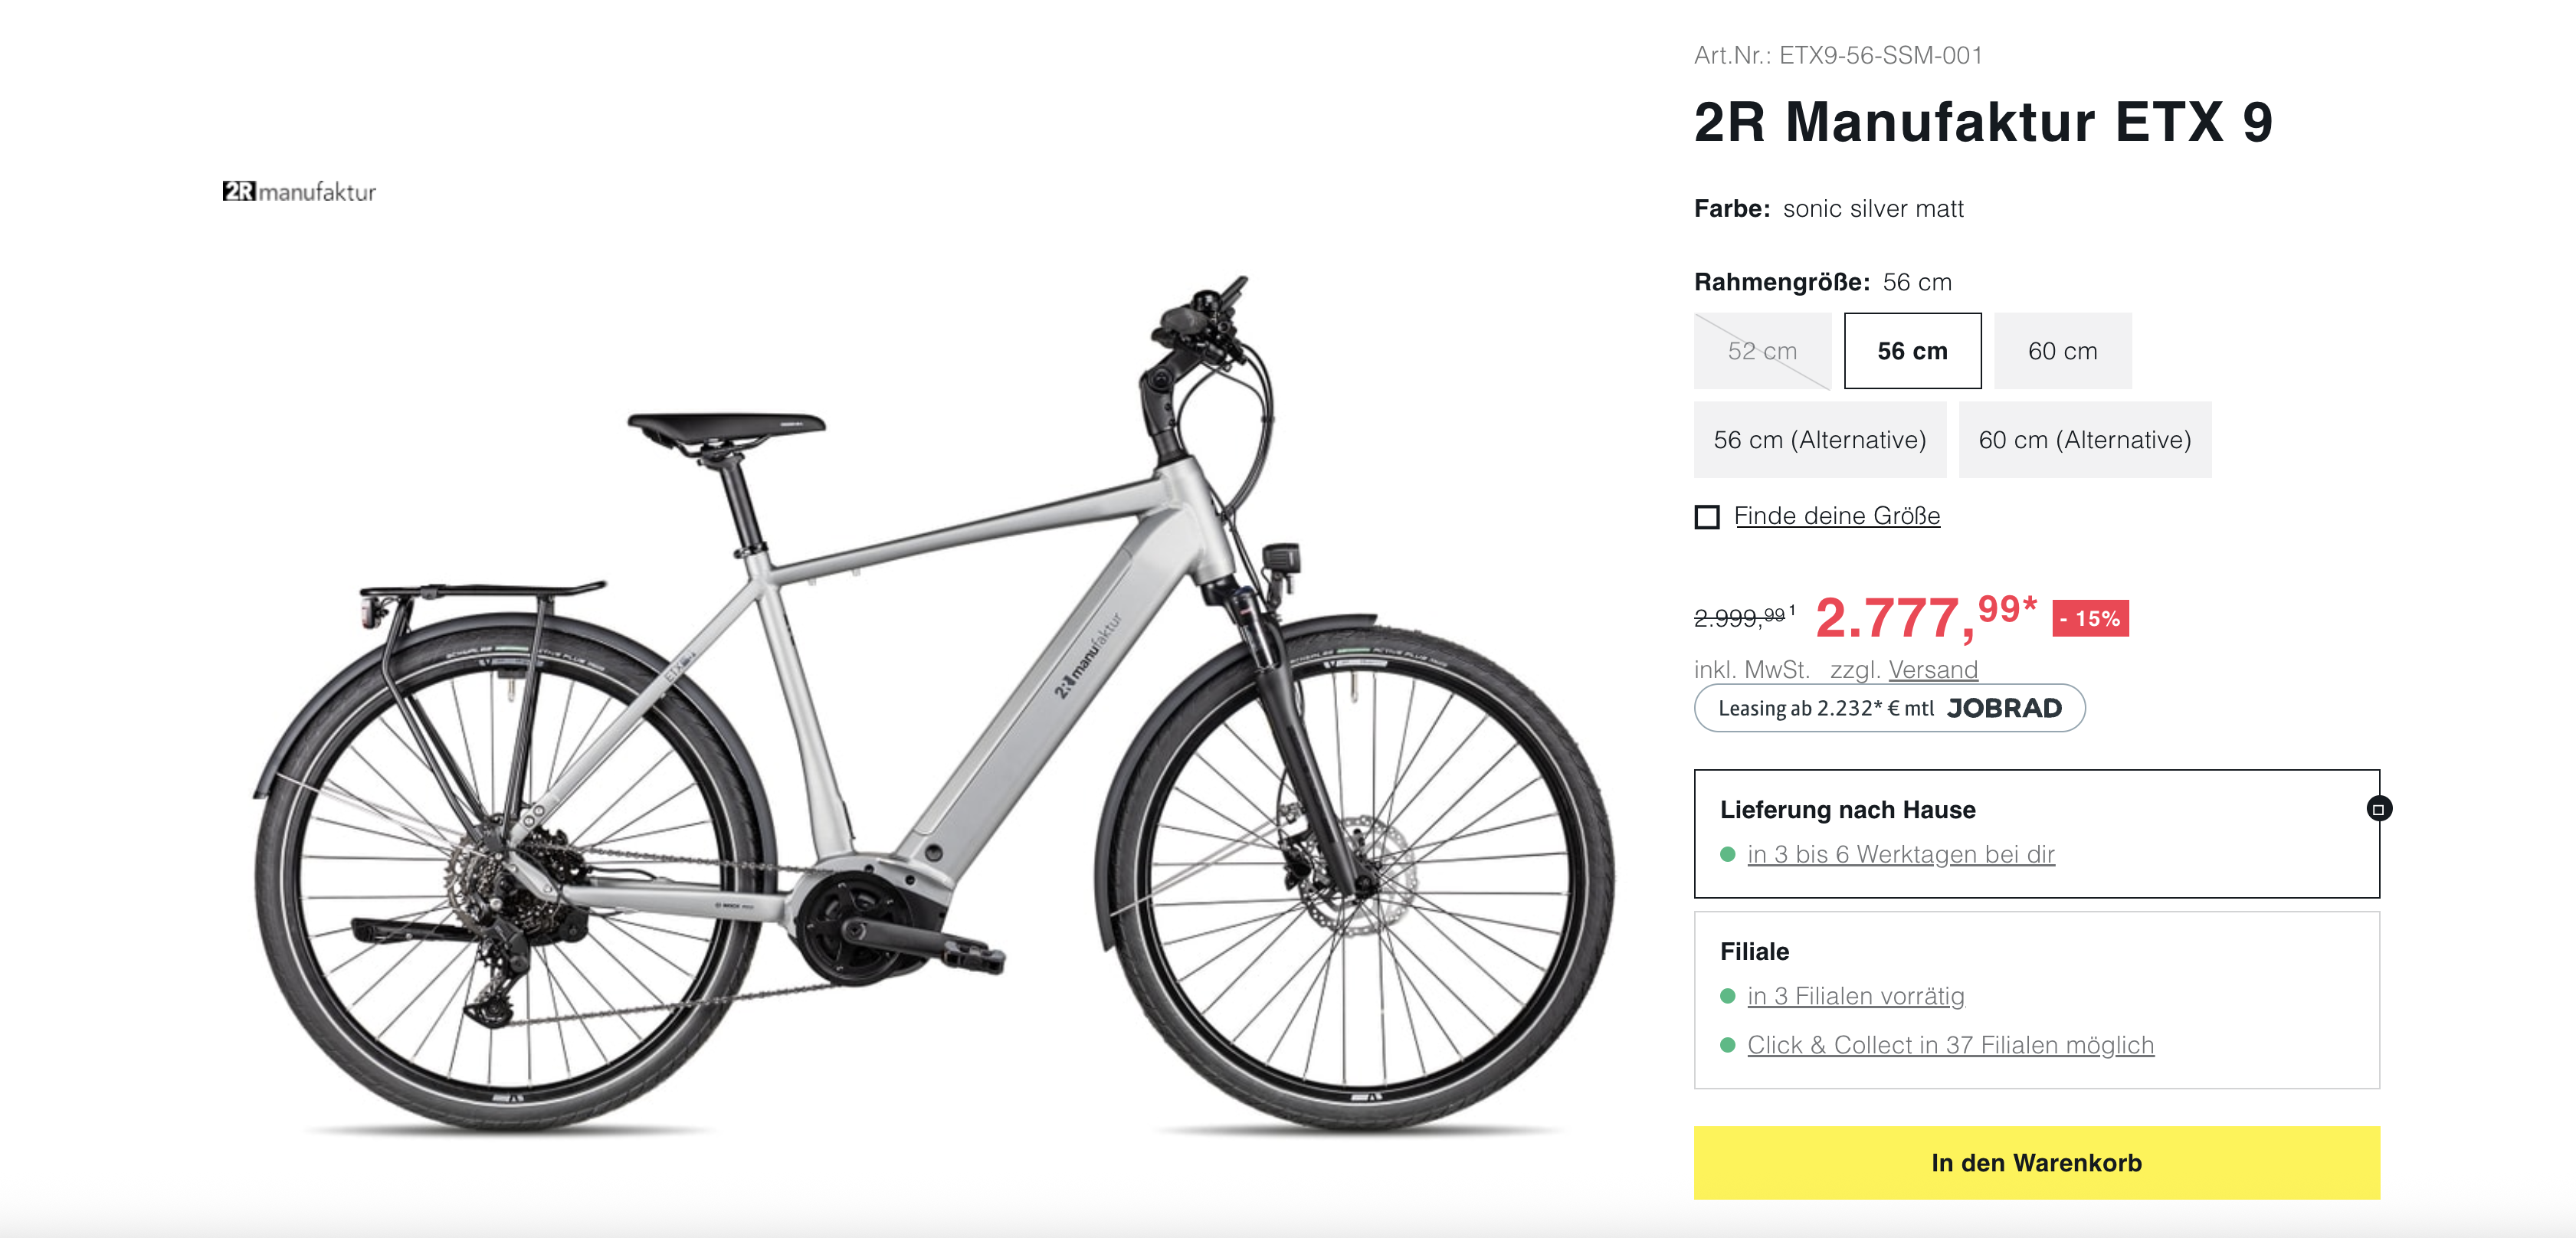Select the 60 cm frame size

[x=2062, y=351]
